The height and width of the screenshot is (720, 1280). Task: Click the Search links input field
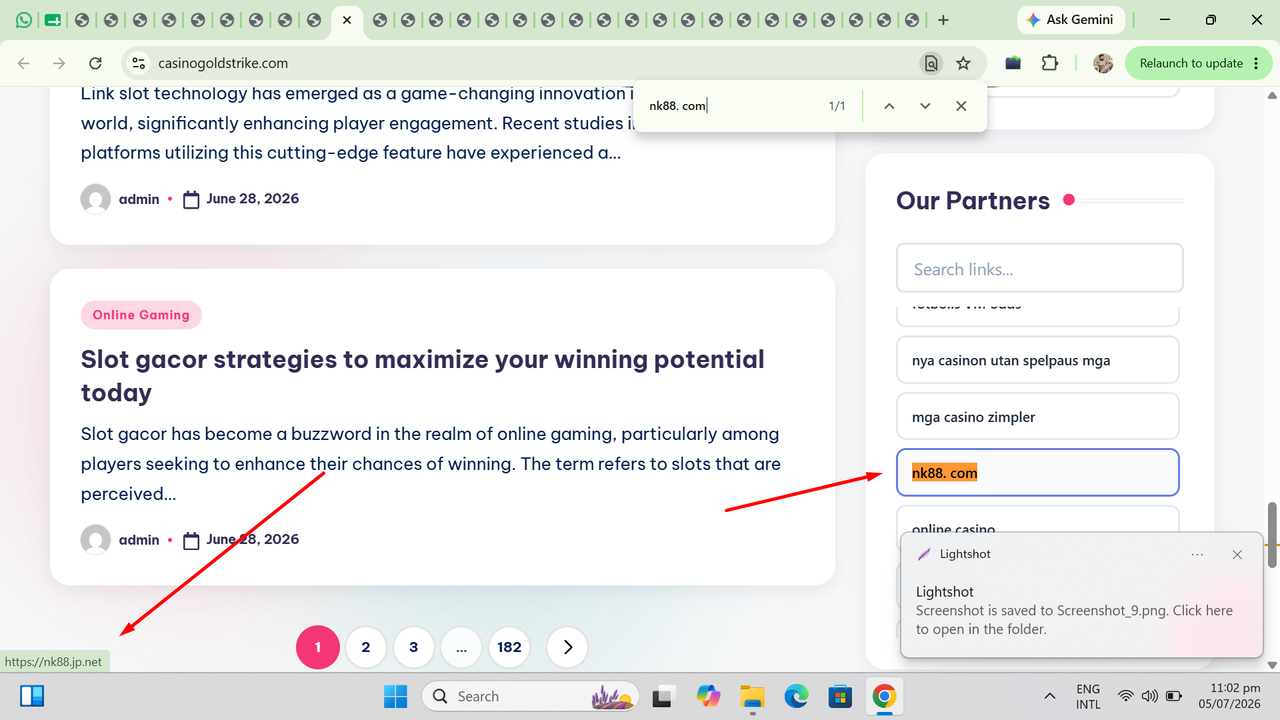tap(1040, 268)
